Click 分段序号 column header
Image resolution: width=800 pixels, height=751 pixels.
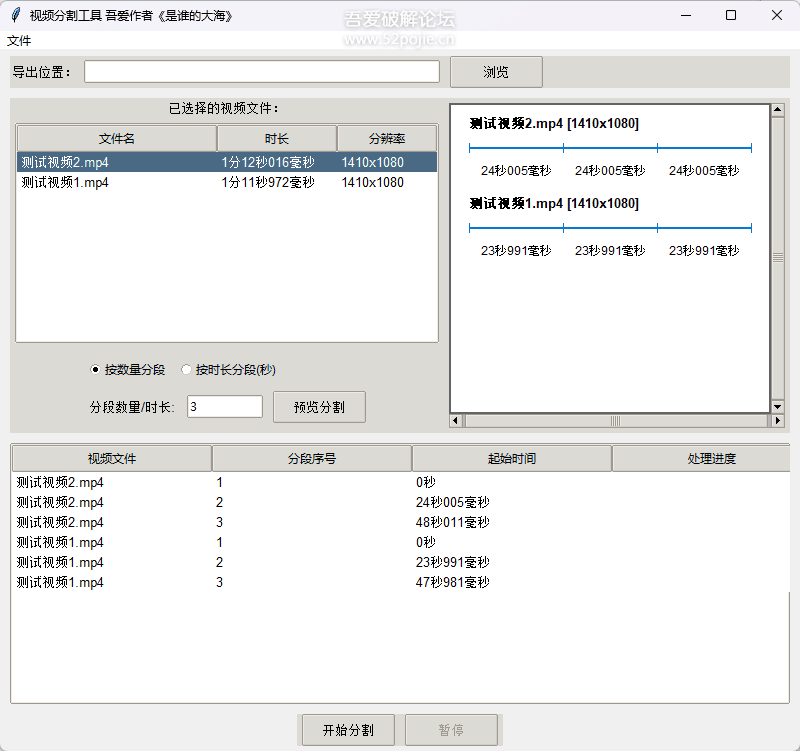coord(312,459)
